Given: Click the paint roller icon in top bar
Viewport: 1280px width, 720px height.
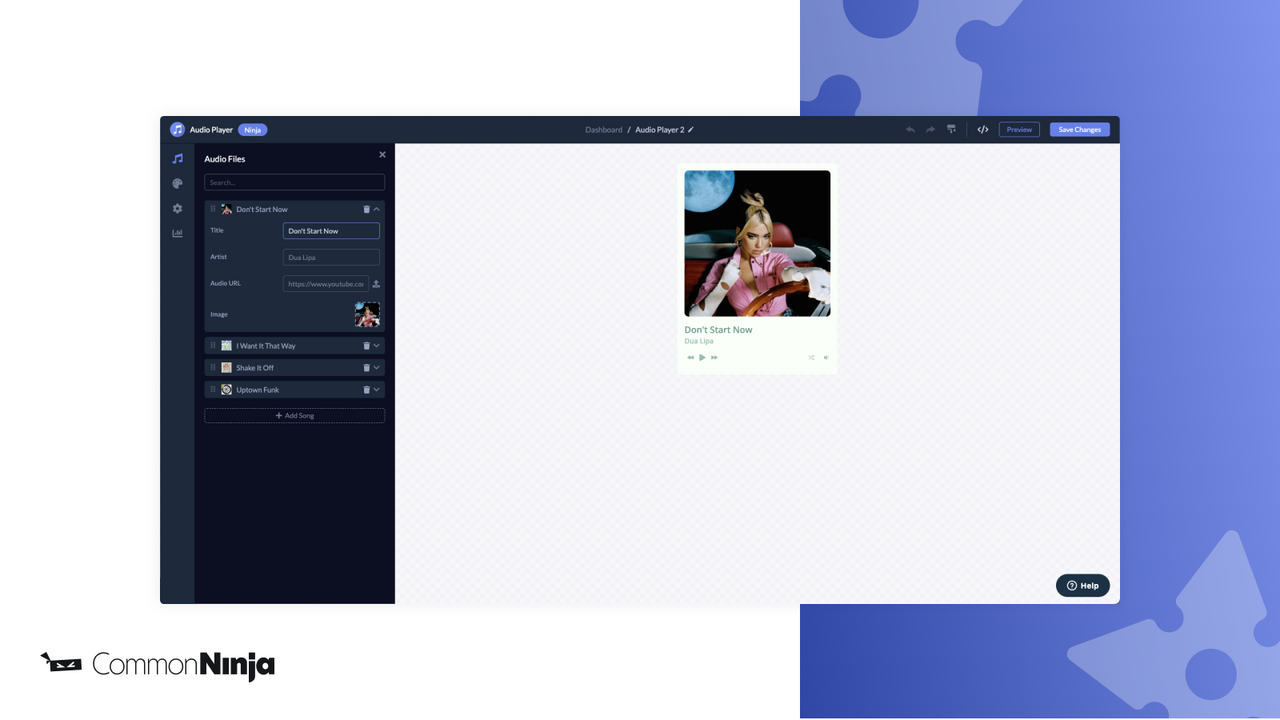Looking at the screenshot, I should pos(951,129).
